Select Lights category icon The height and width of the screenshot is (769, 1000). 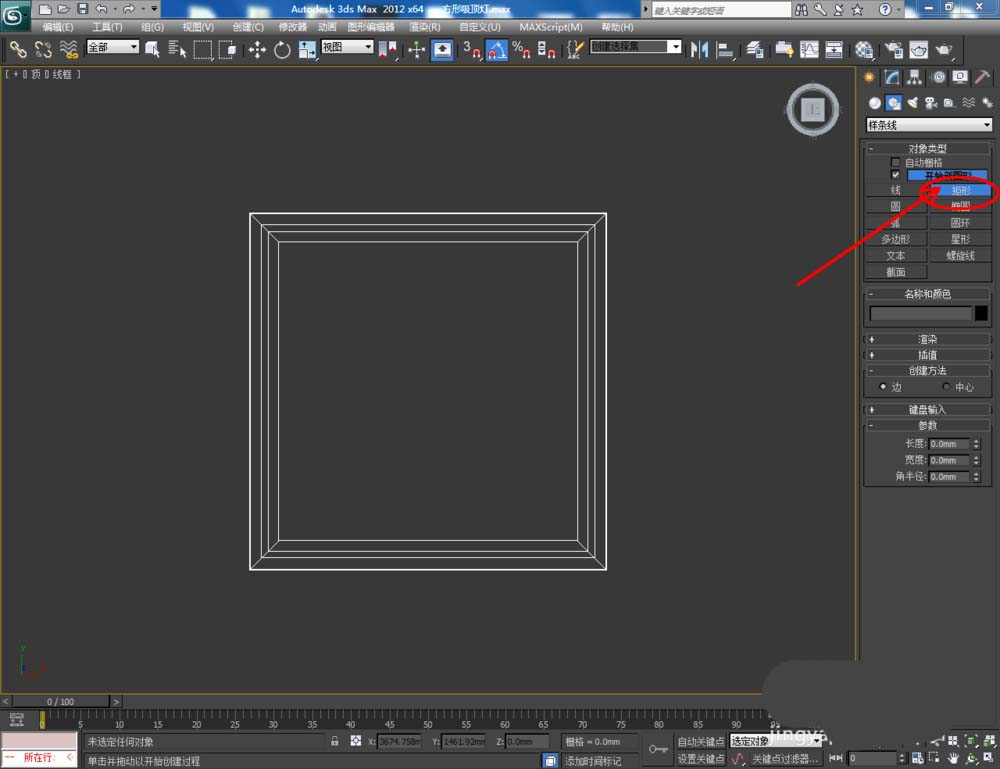click(x=913, y=103)
